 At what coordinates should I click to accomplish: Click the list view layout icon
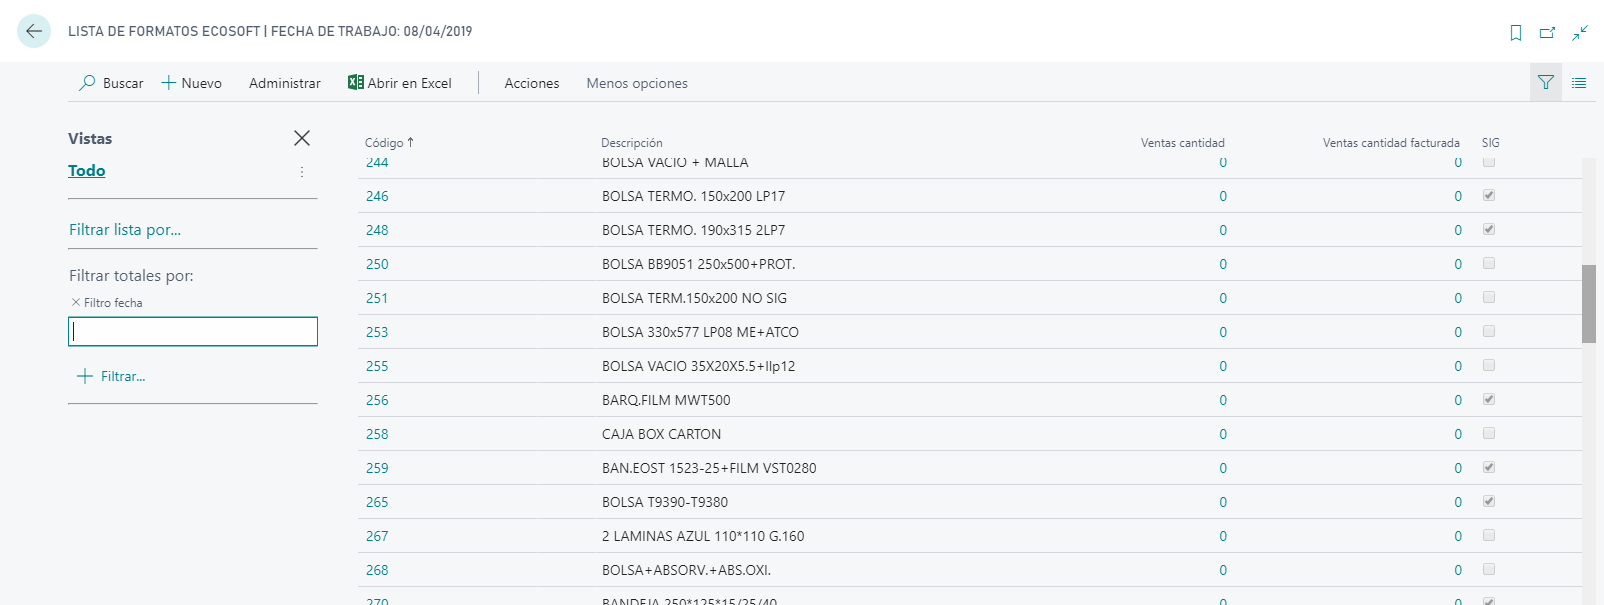tap(1579, 83)
